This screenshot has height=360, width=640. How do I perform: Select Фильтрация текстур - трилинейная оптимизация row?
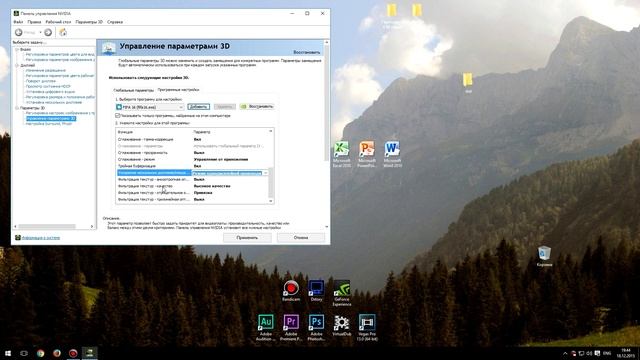tap(192, 200)
